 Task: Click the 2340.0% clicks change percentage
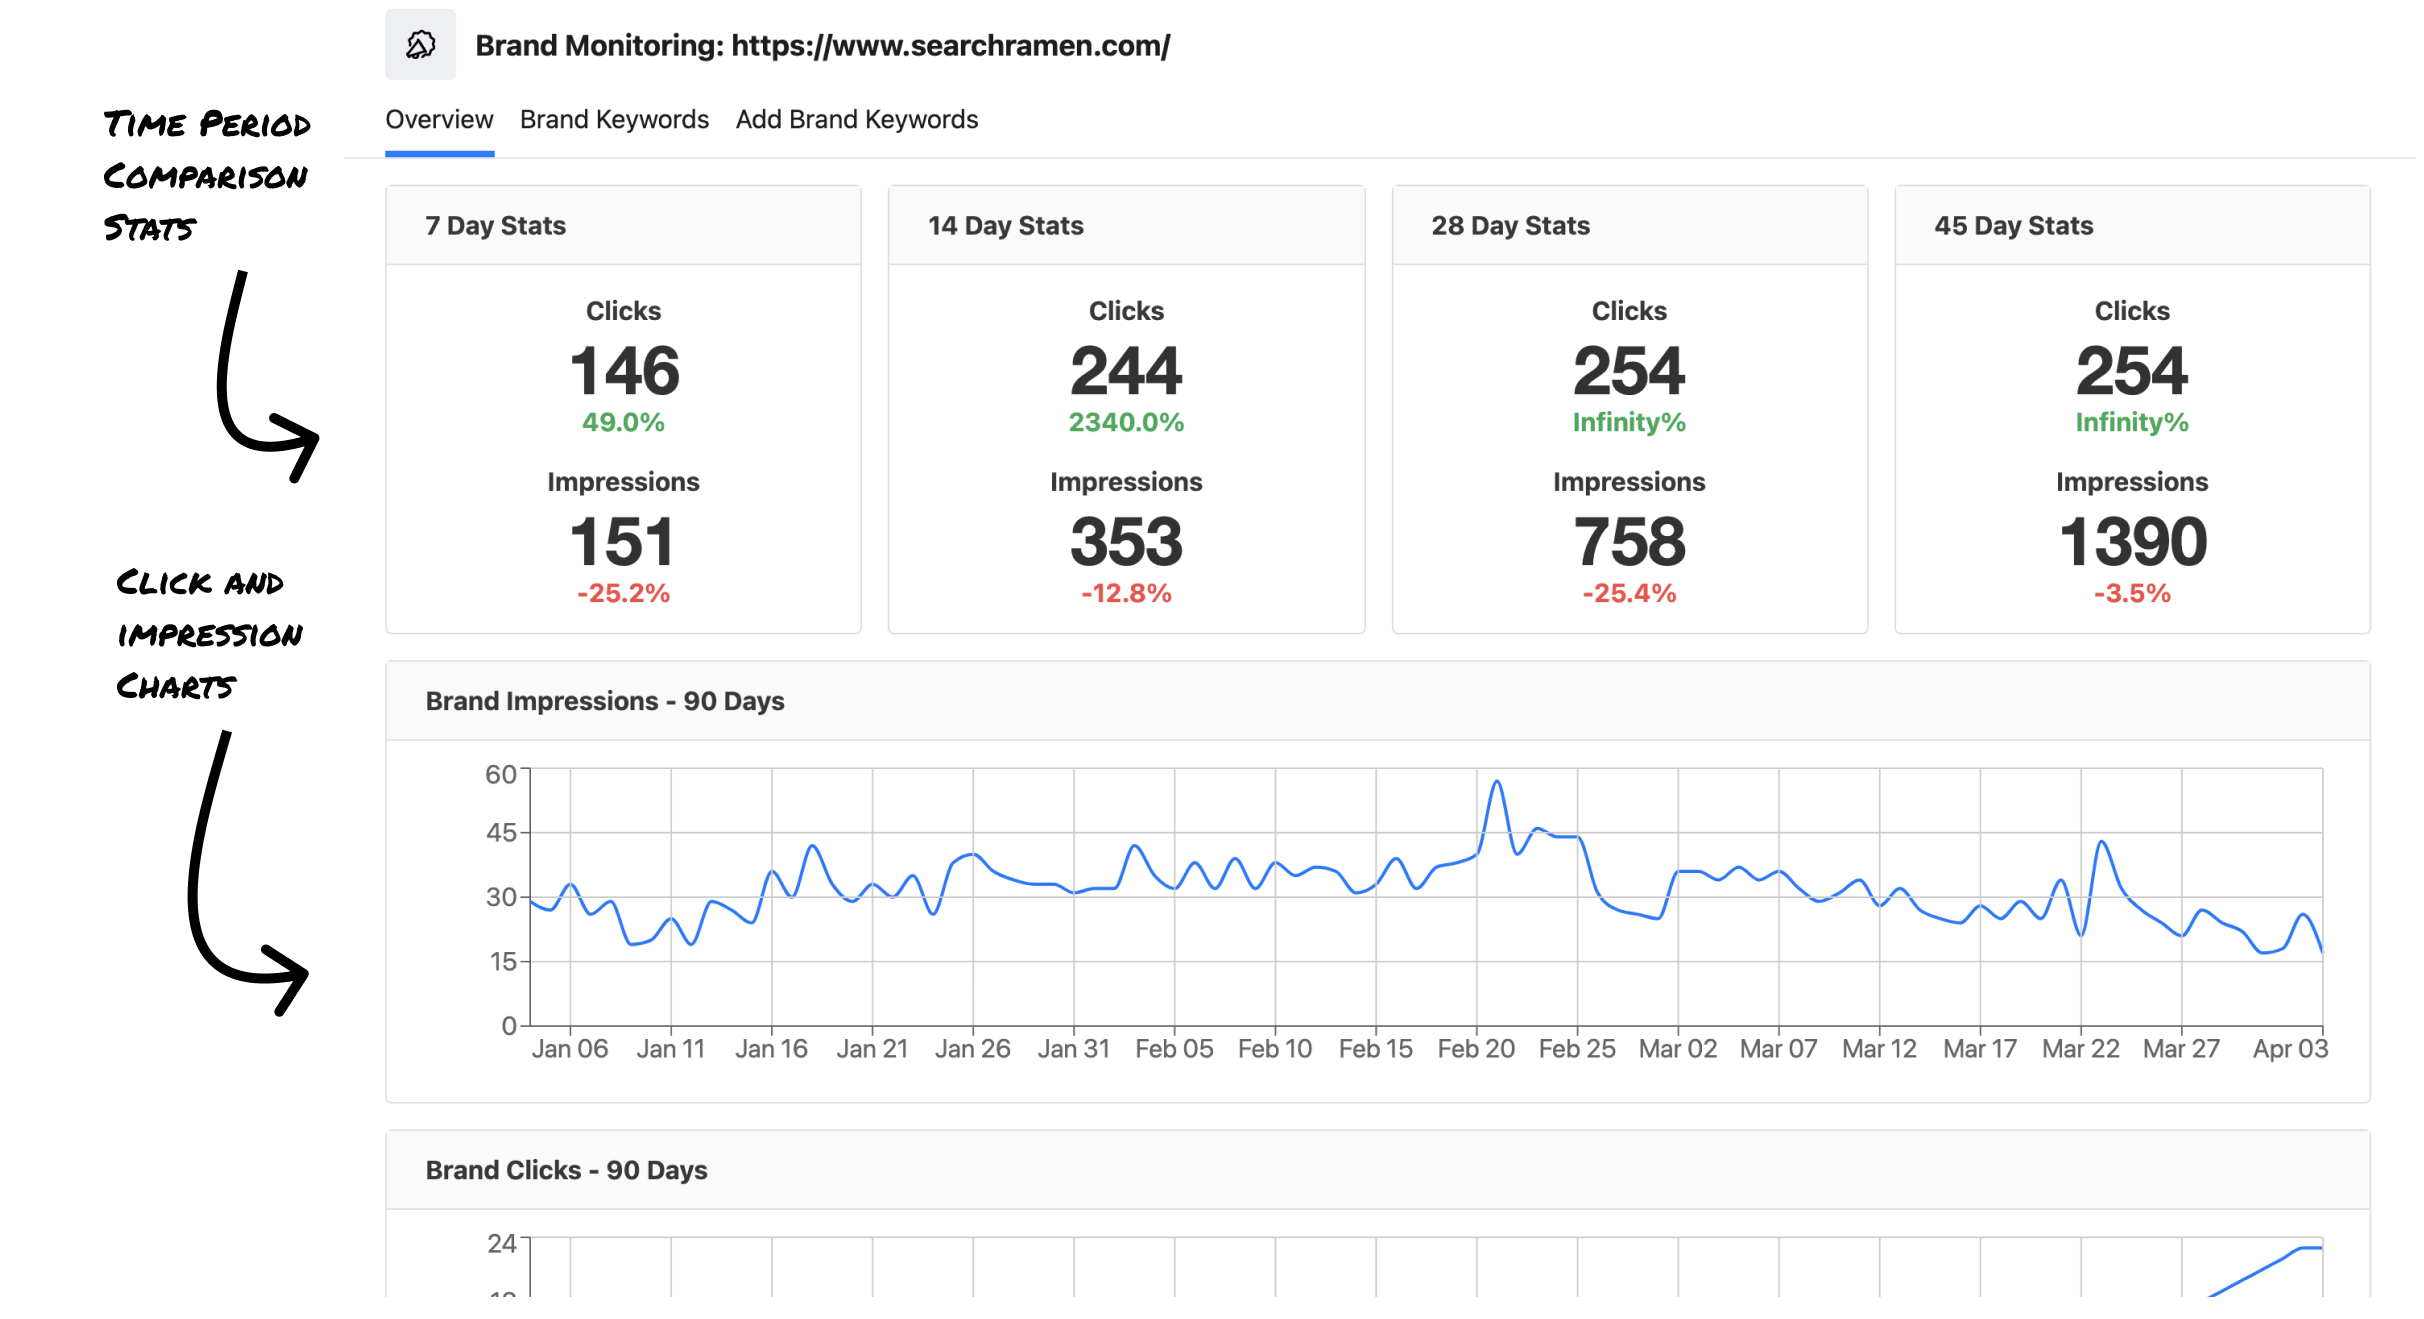tap(1126, 423)
